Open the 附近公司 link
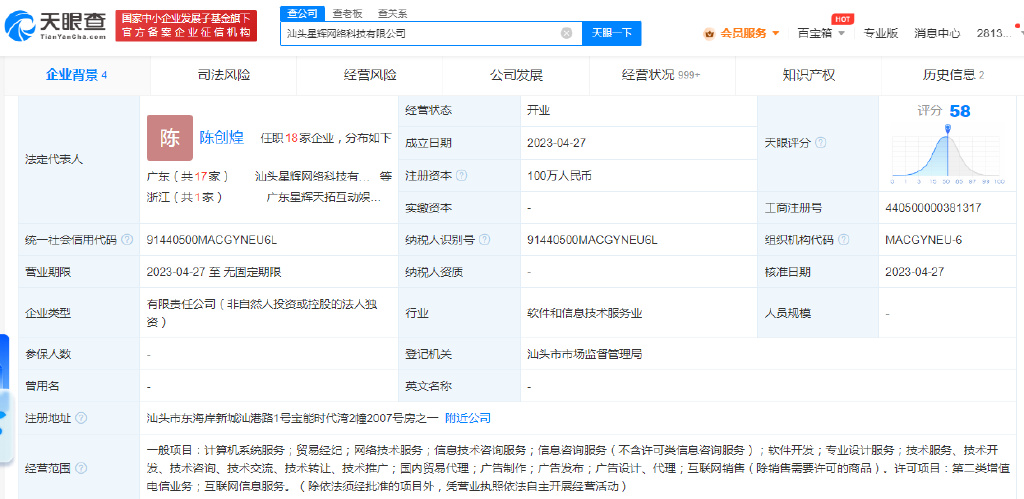Viewport: 1024px width, 499px height. click(x=468, y=418)
